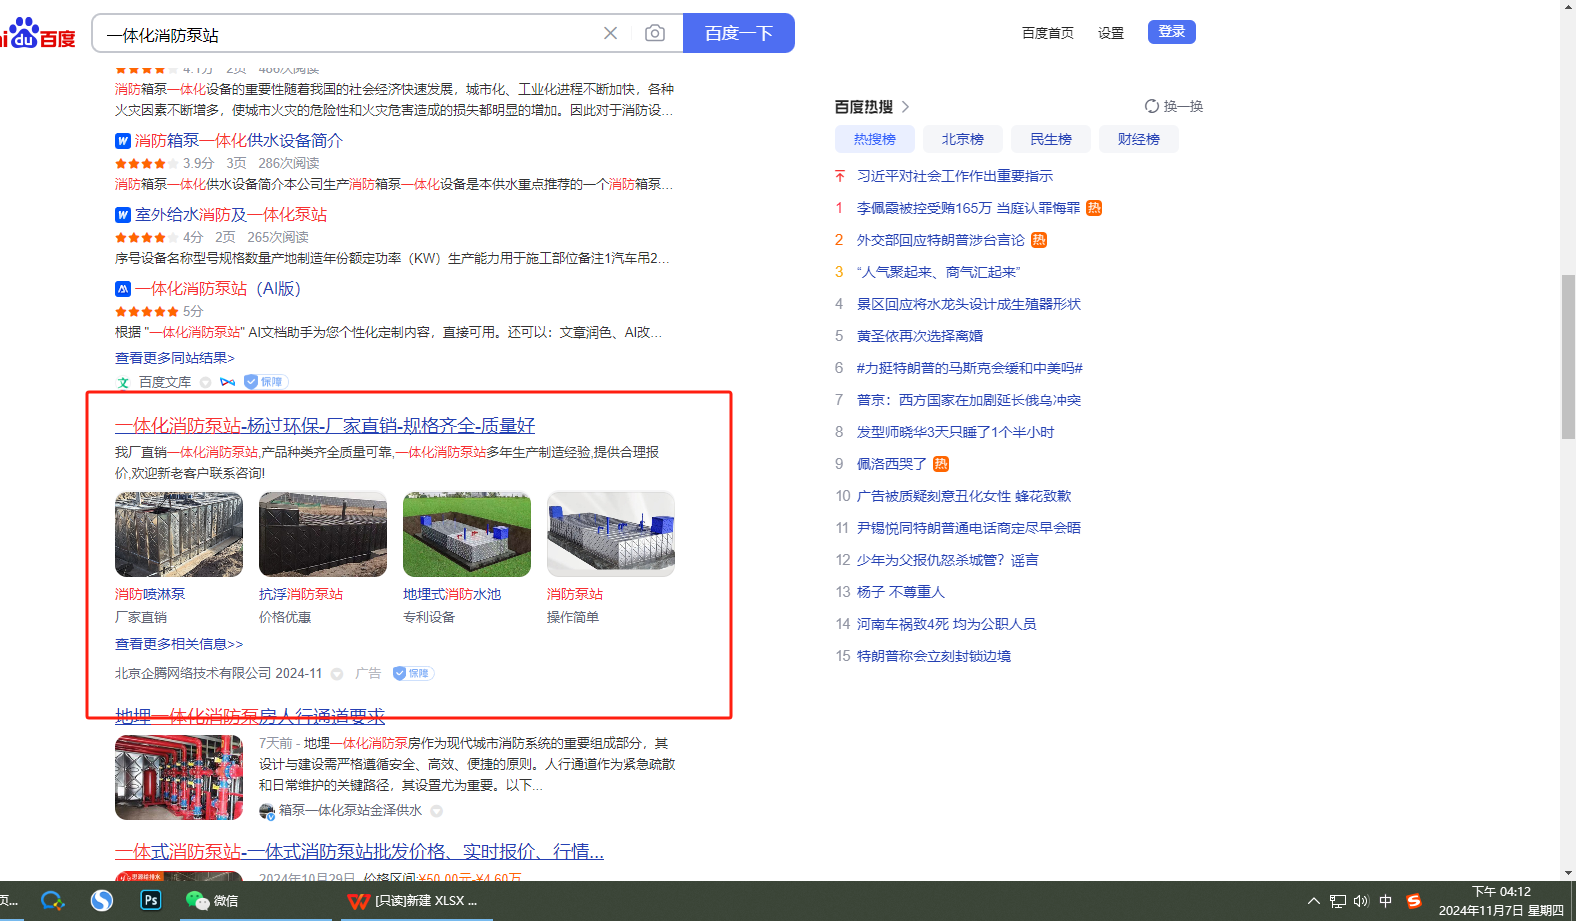Click the Sogou browser taskbar icon

(102, 900)
